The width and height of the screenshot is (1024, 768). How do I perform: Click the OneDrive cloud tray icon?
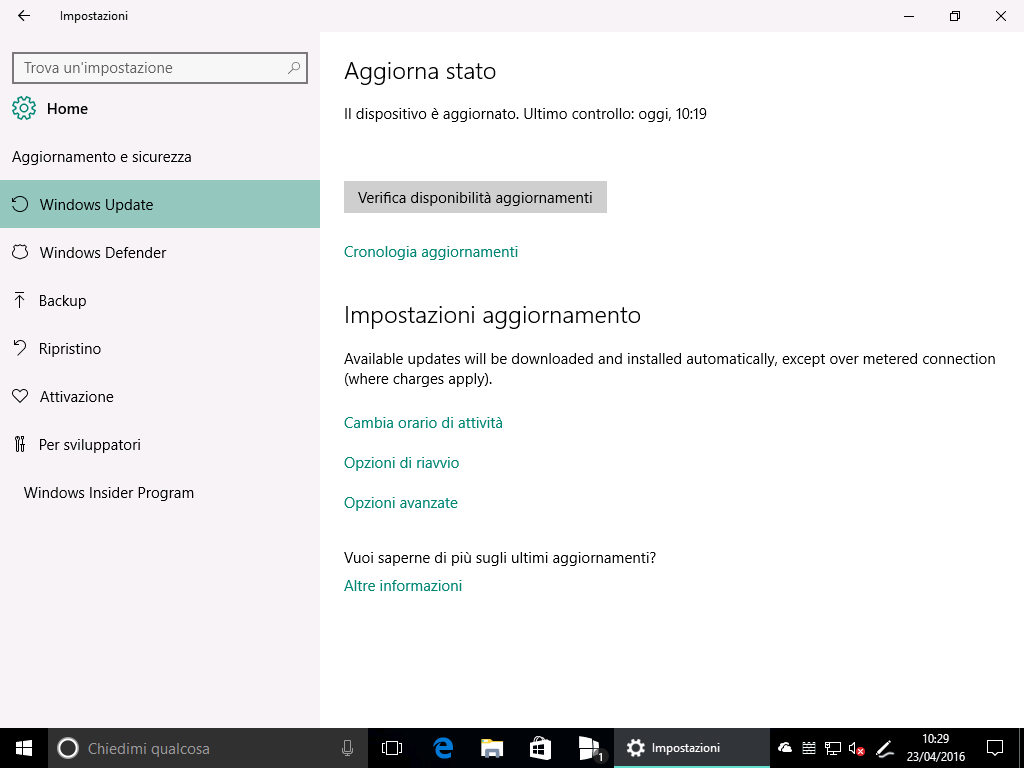pos(785,748)
